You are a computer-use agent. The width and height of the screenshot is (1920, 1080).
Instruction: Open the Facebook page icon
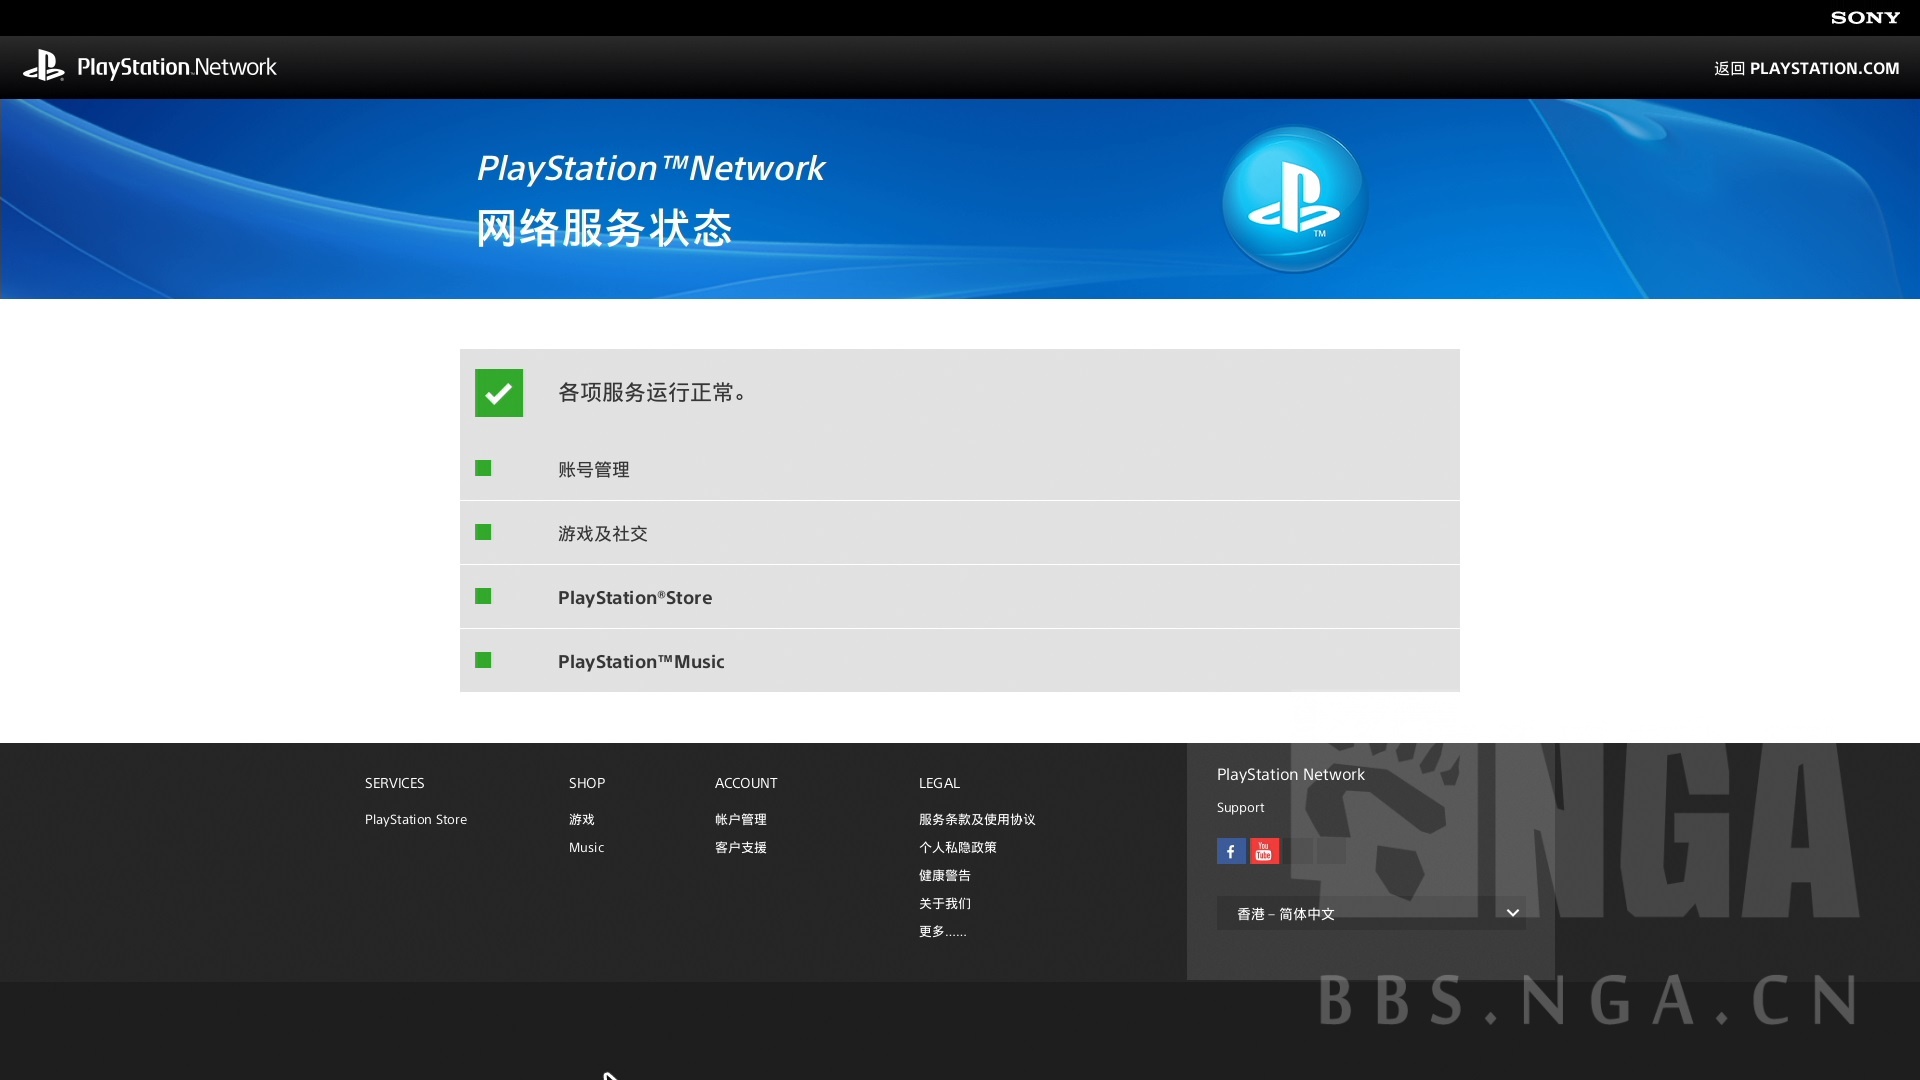tap(1231, 851)
